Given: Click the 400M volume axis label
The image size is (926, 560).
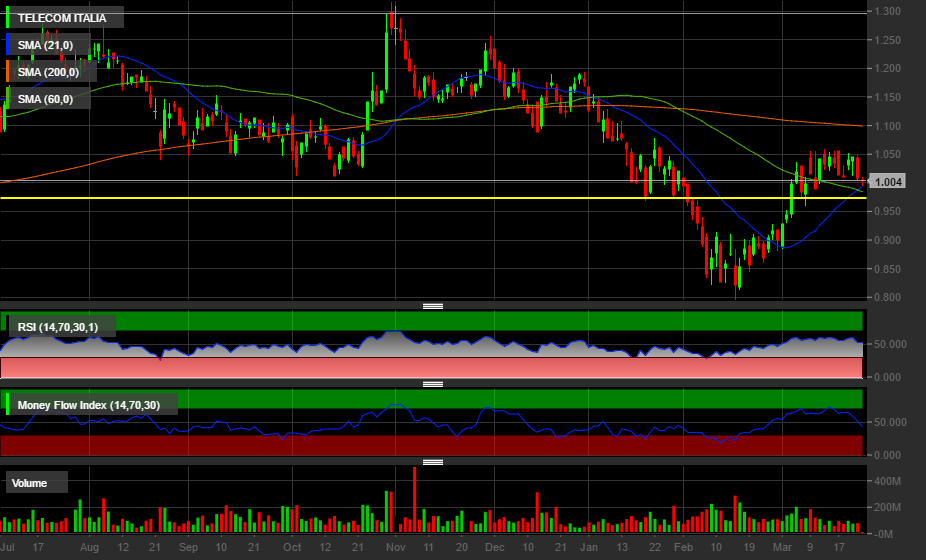Looking at the screenshot, I should pos(888,481).
